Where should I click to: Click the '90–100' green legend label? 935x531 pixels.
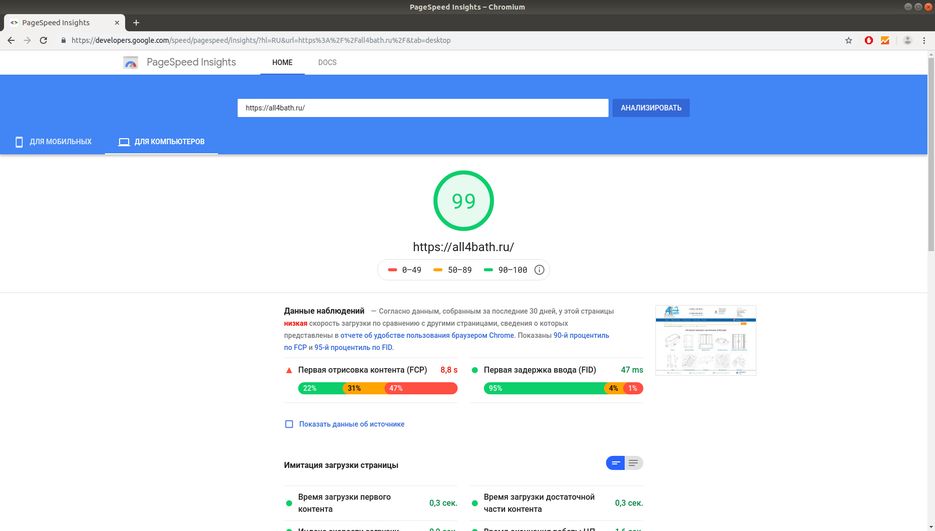tap(513, 270)
